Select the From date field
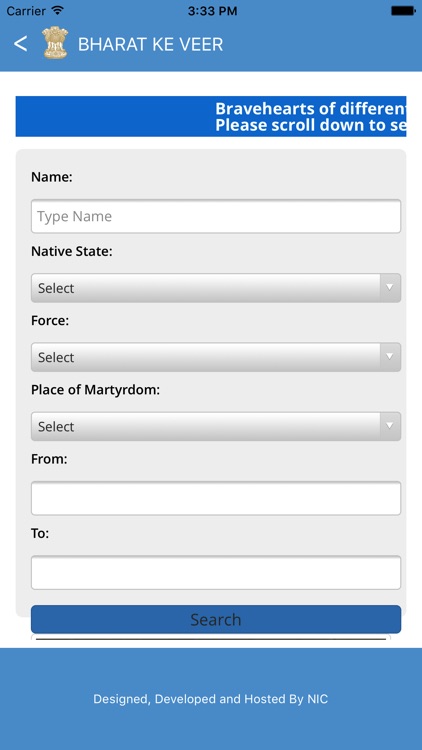Screen dimensions: 422x750 coord(216,498)
